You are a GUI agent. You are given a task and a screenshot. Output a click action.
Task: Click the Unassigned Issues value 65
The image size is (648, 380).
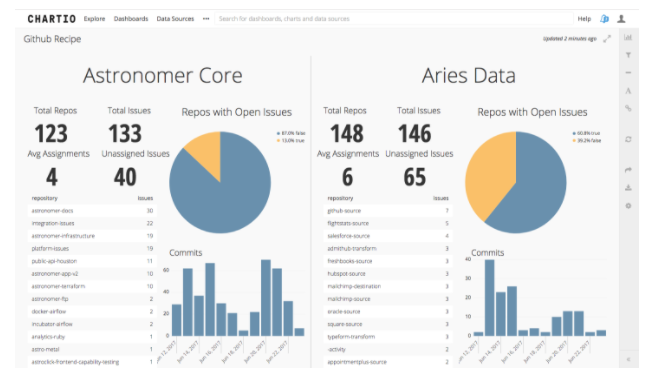[x=415, y=177]
